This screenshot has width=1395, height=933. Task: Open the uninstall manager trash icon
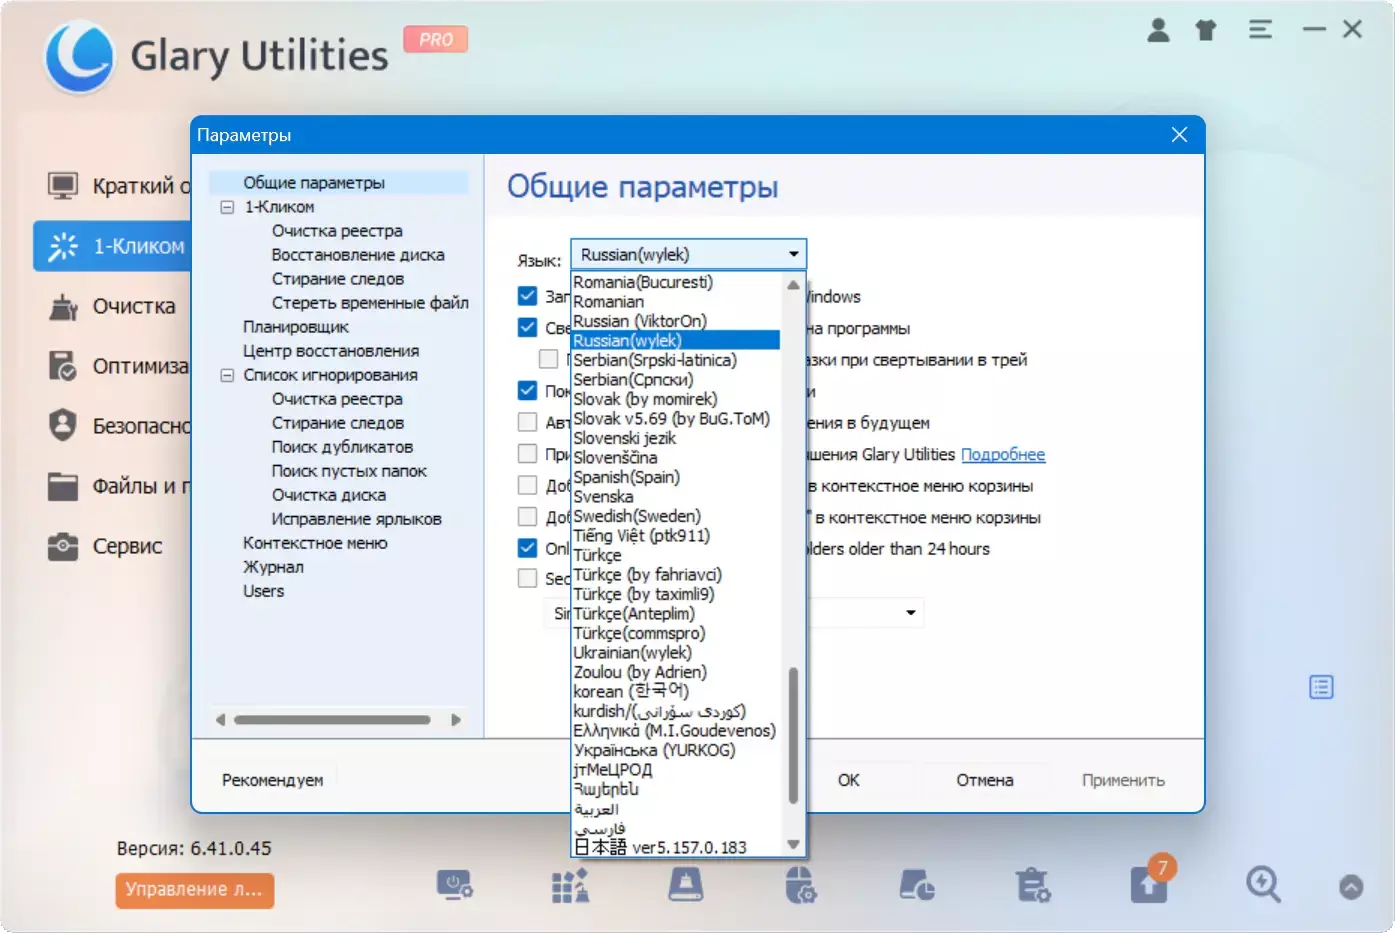point(1033,885)
